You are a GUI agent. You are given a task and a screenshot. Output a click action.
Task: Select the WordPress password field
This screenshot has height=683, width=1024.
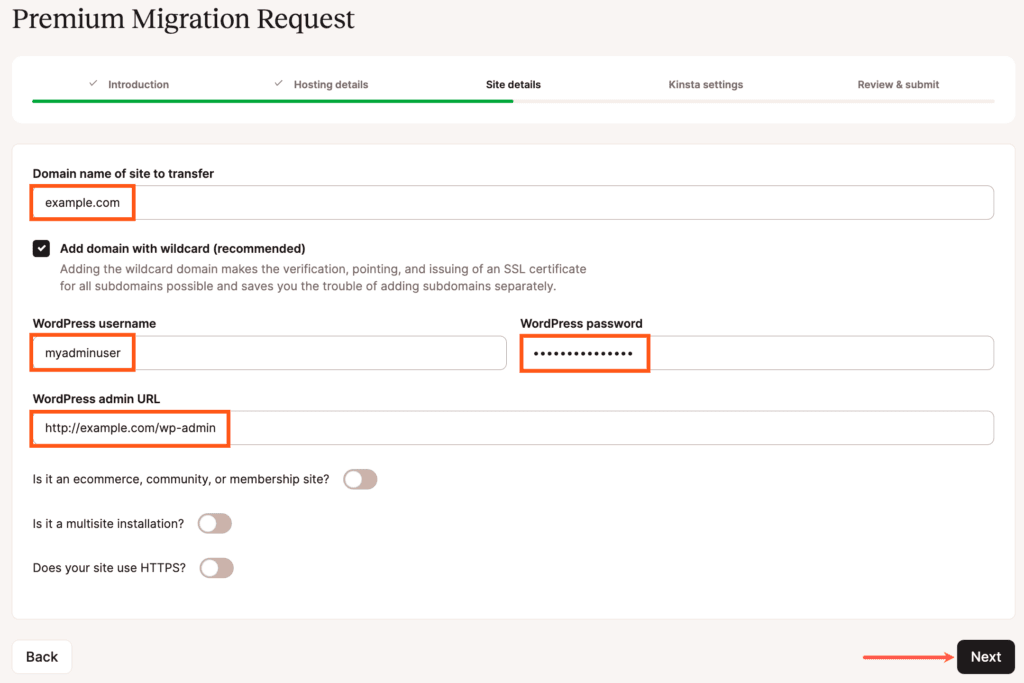pos(756,353)
